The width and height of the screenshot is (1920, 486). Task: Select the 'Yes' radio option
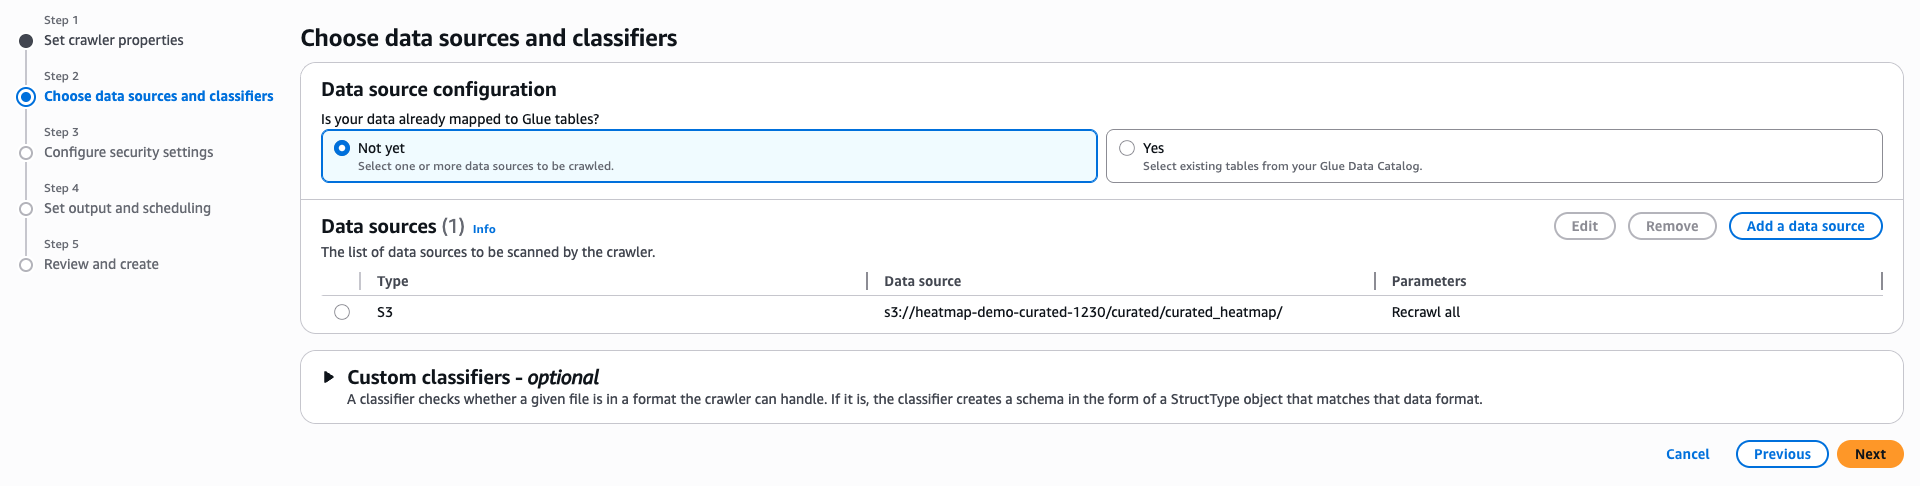pos(1127,148)
